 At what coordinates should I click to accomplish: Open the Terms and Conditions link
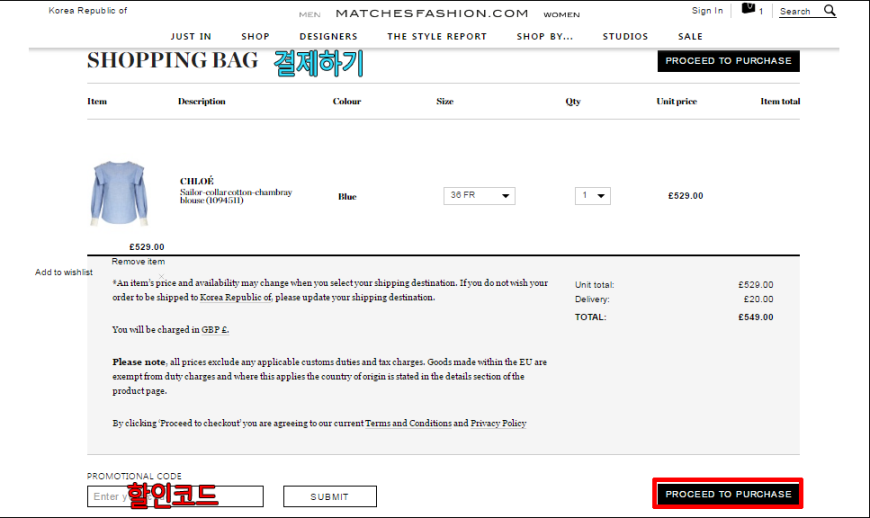click(x=408, y=423)
